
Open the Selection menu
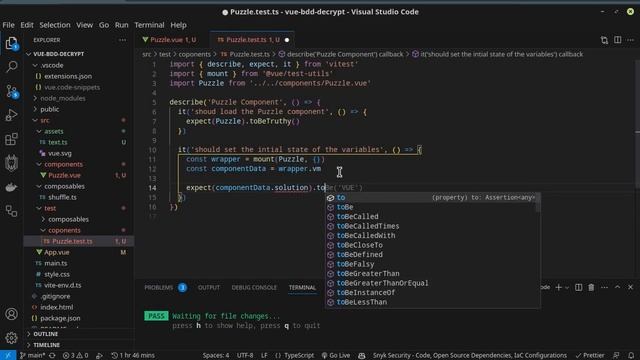(55, 25)
